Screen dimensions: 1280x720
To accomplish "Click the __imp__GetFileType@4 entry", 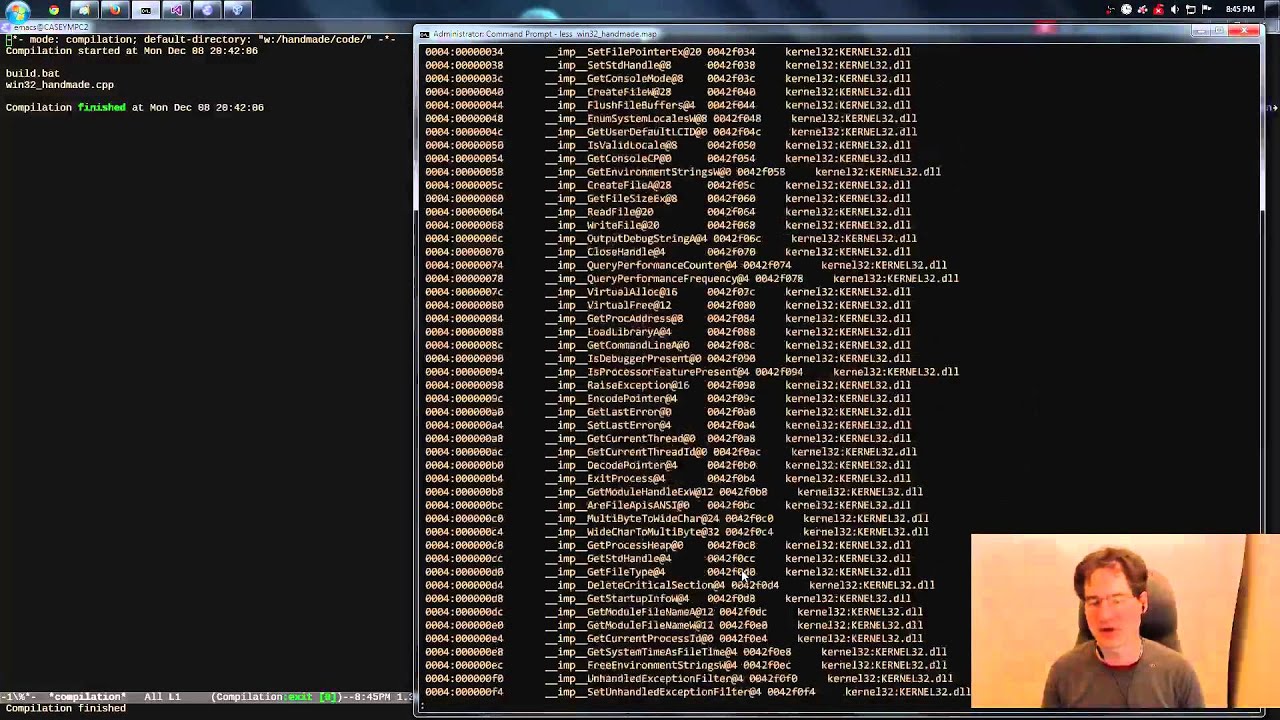I will tap(605, 571).
